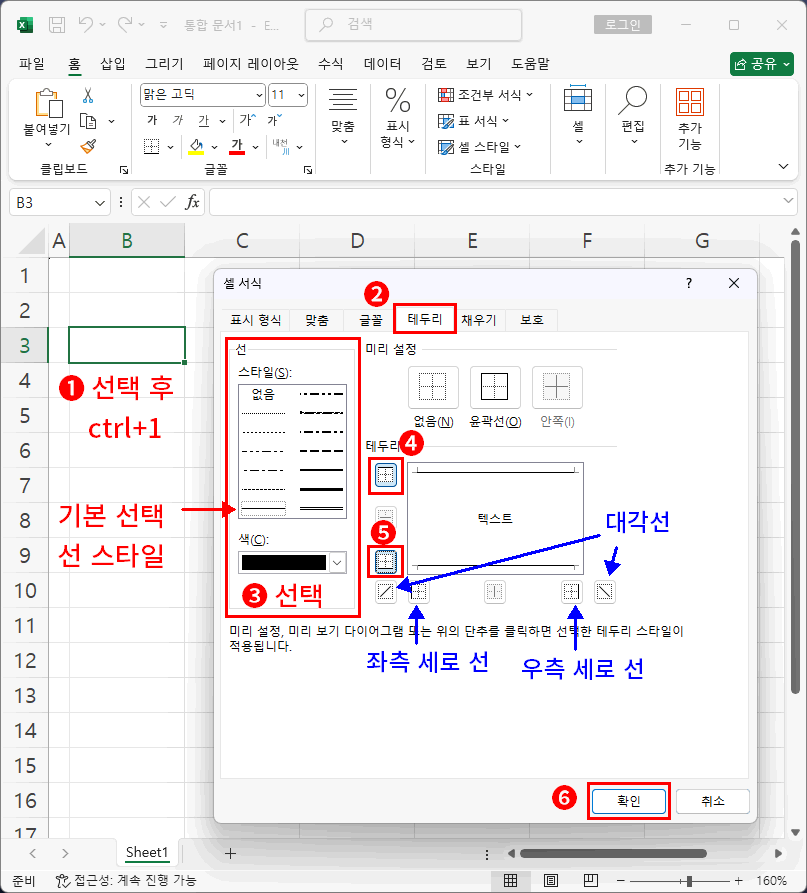Click the dialog help question mark
This screenshot has width=807, height=893.
click(689, 283)
